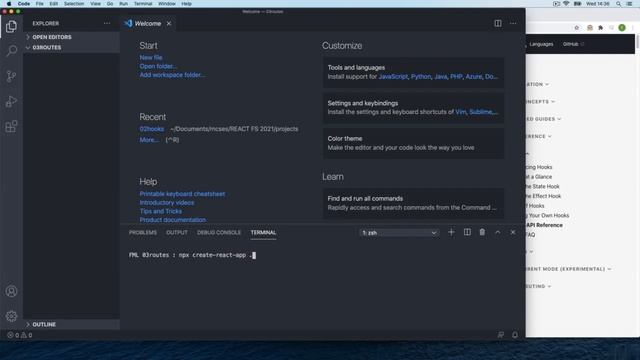Select the Welcome editor tab

148,24
